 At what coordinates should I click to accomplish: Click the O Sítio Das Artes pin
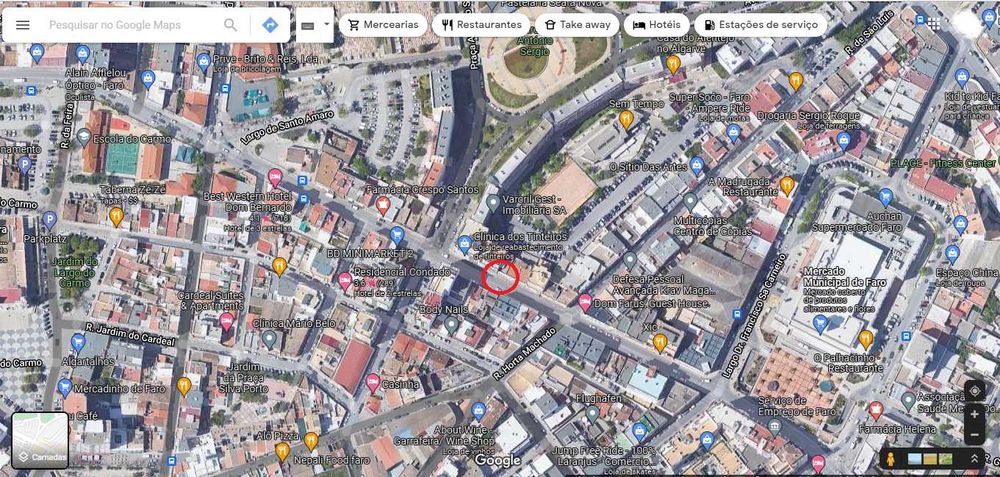click(x=697, y=166)
